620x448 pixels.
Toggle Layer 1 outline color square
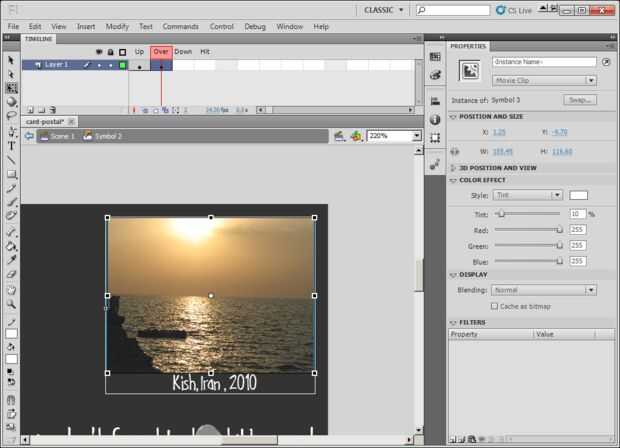pos(122,65)
